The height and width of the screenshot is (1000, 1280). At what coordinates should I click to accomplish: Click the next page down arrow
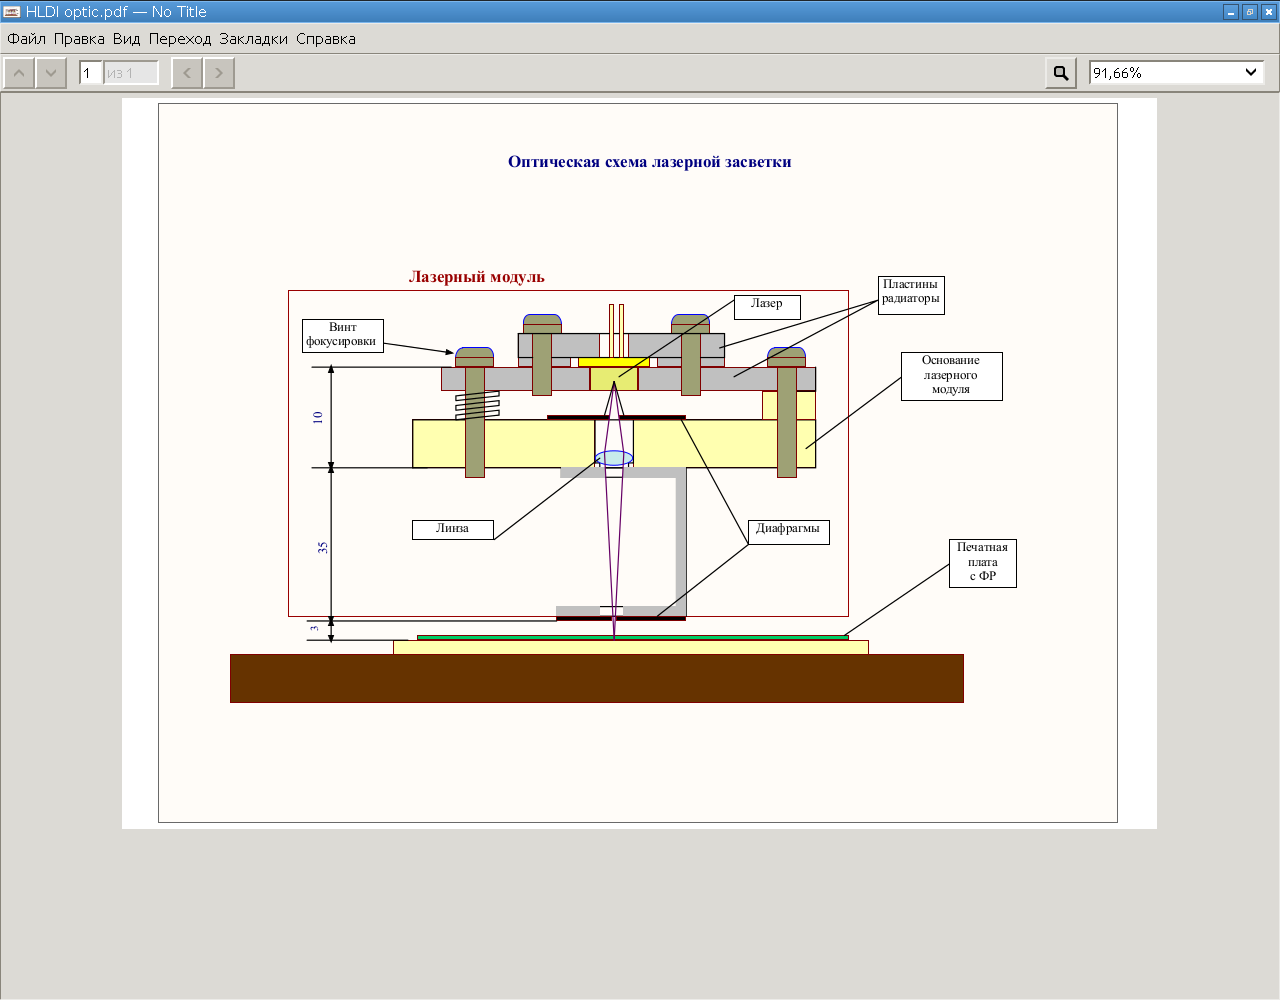51,73
